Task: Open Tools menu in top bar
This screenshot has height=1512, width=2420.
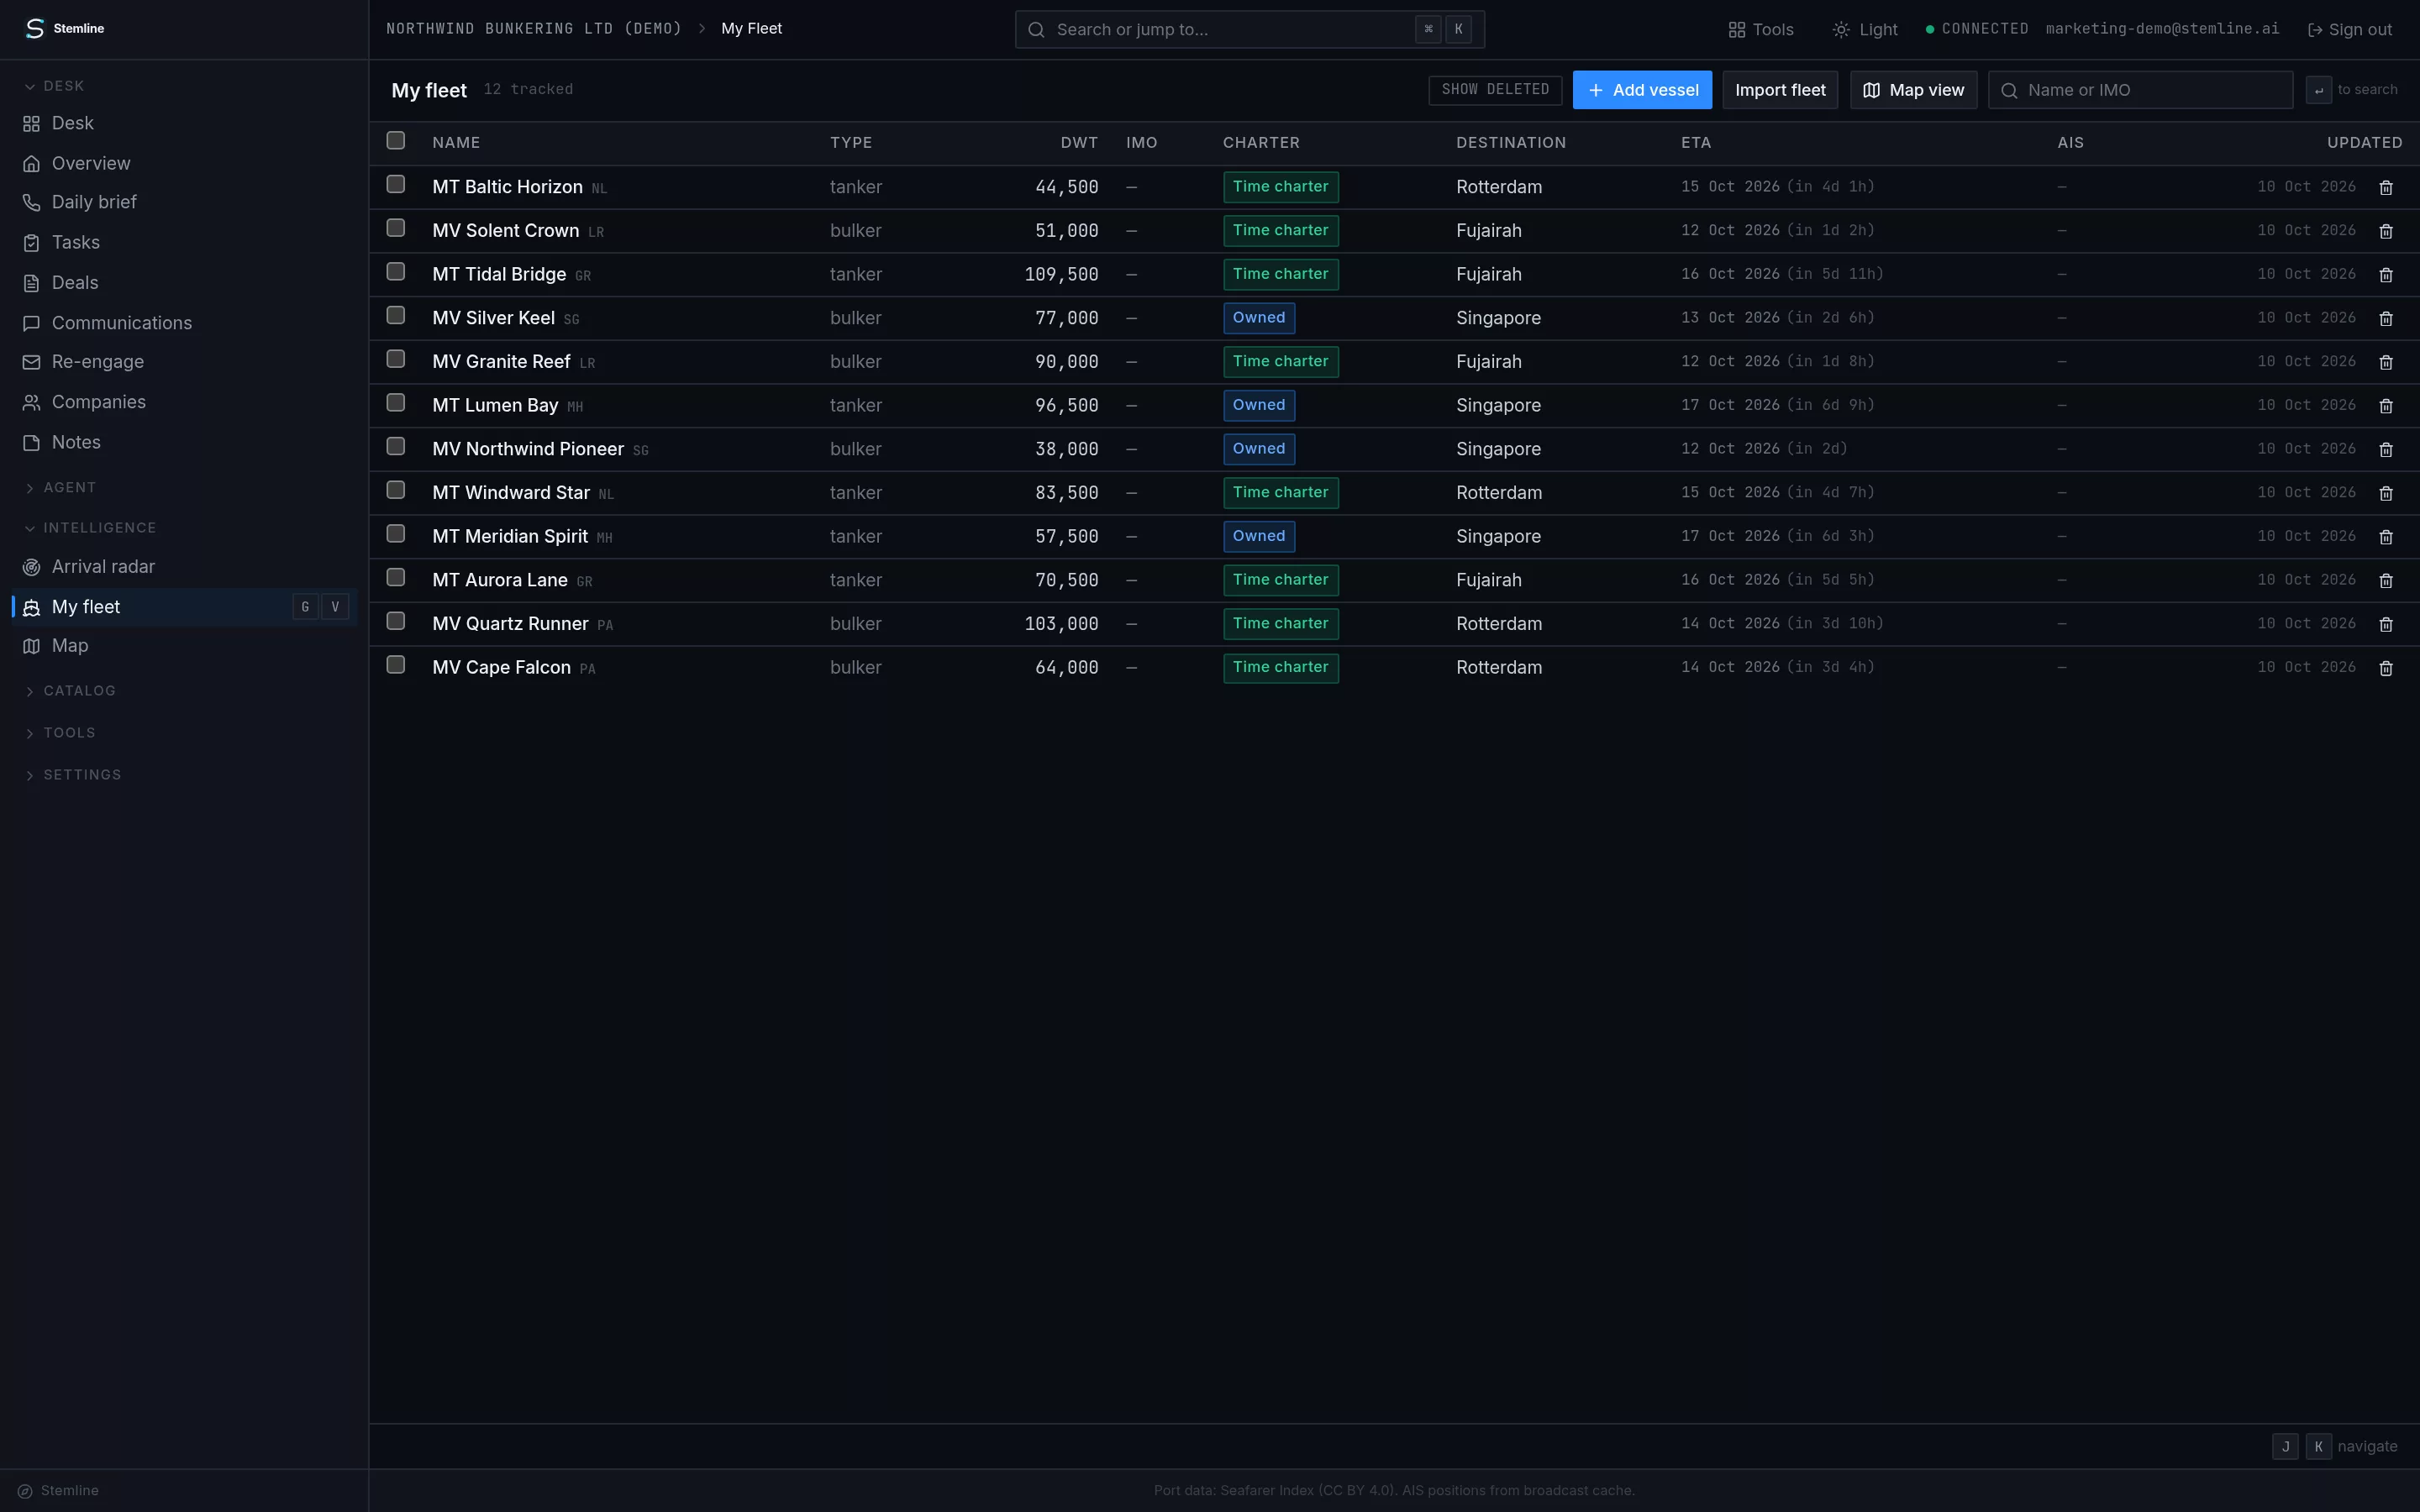Action: [x=1761, y=30]
